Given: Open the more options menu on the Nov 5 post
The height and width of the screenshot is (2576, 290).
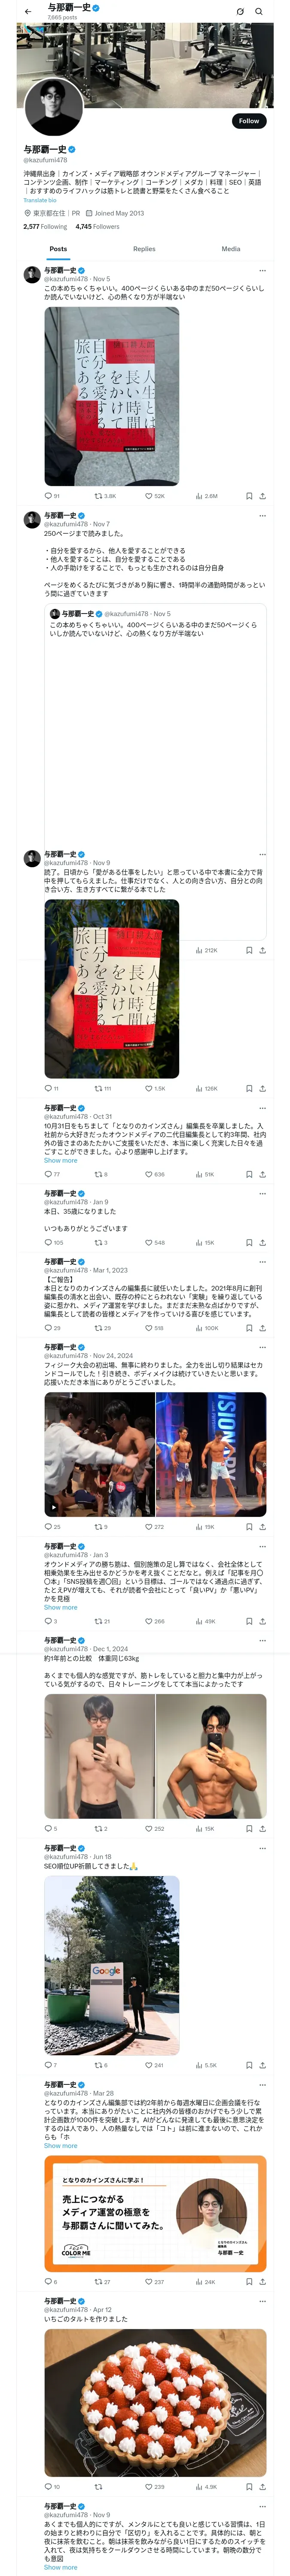Looking at the screenshot, I should [x=262, y=270].
